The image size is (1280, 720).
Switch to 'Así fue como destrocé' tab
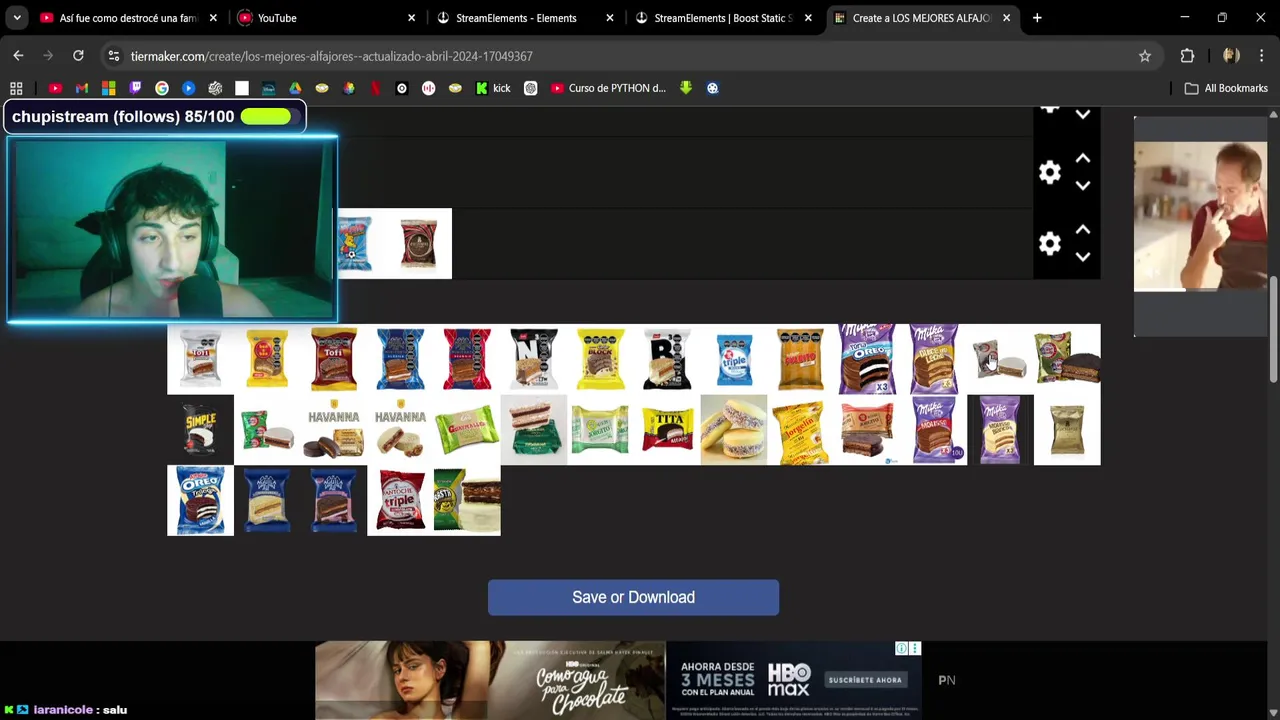click(129, 18)
